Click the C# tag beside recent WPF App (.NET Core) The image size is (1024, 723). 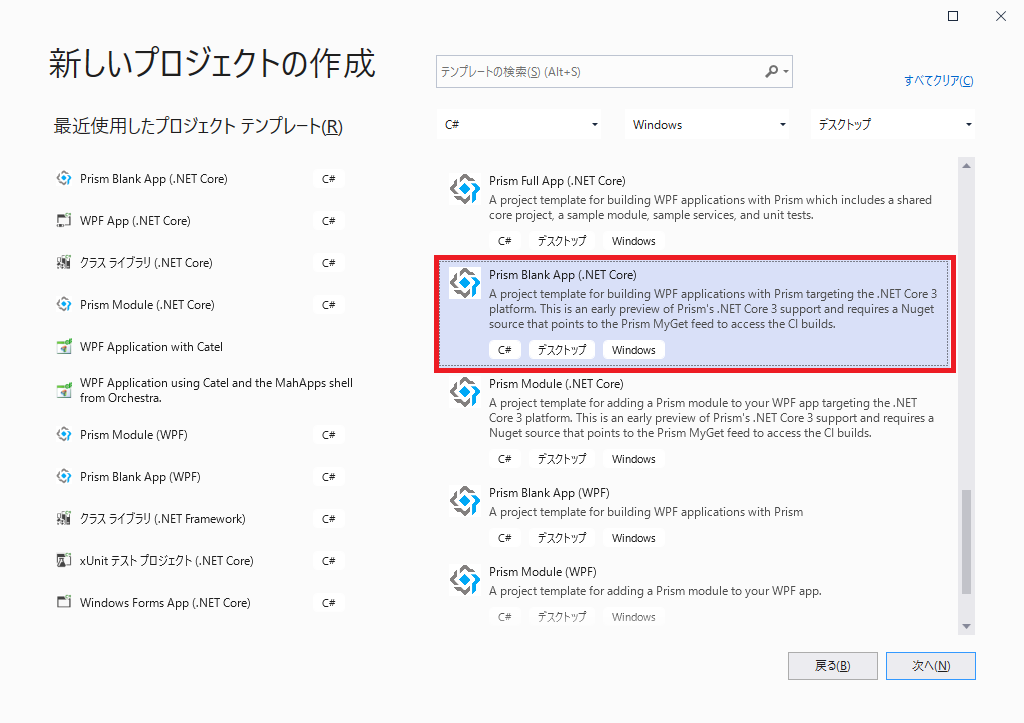point(328,221)
